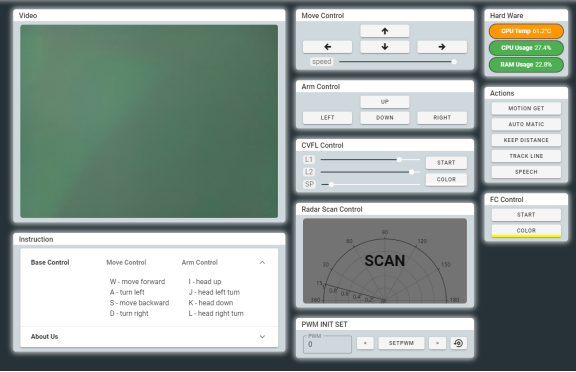The width and height of the screenshot is (576, 372).
Task: Click the SETPWM button
Action: tap(401, 343)
